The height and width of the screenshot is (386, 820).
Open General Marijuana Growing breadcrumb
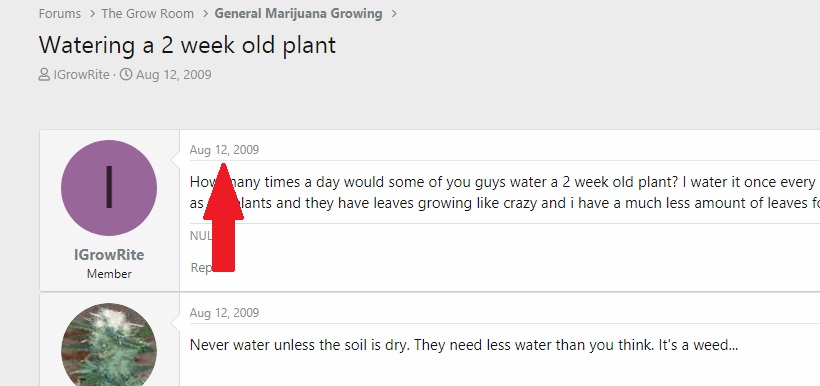coord(298,14)
